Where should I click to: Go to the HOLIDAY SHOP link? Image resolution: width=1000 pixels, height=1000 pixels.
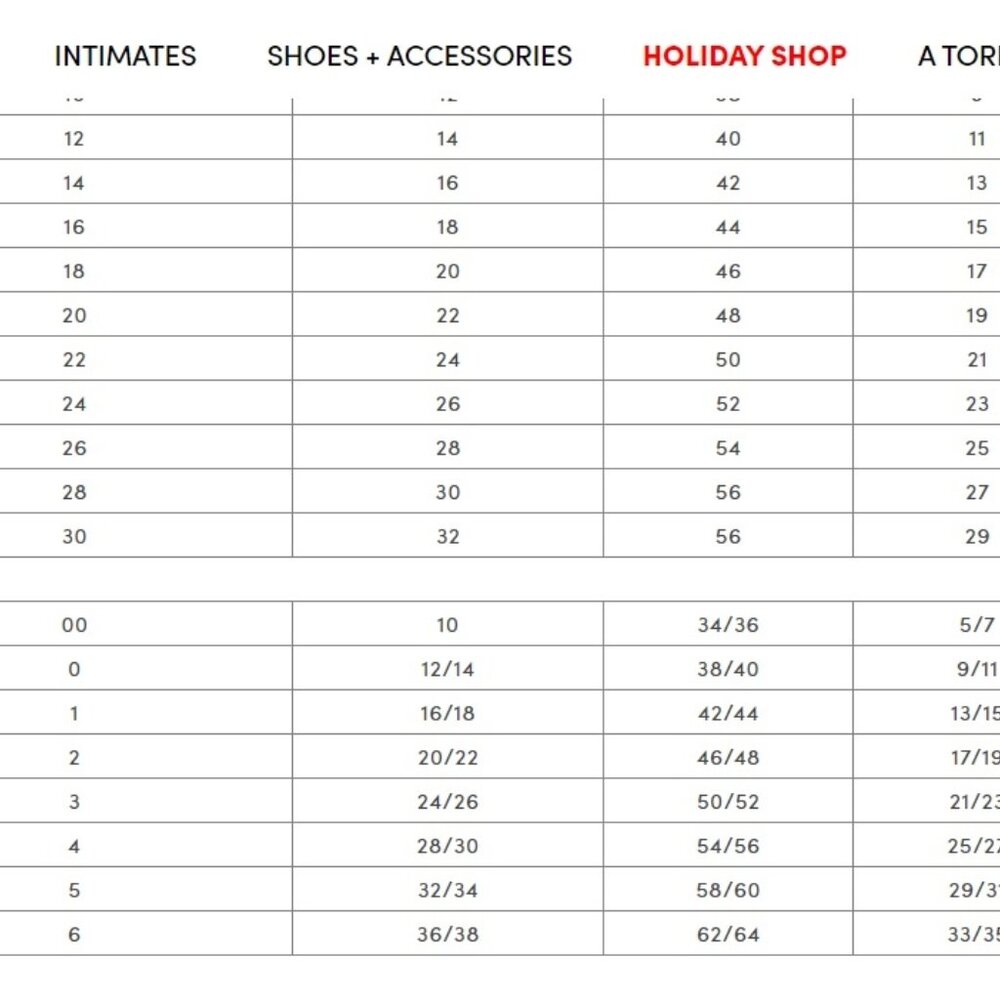click(x=744, y=56)
